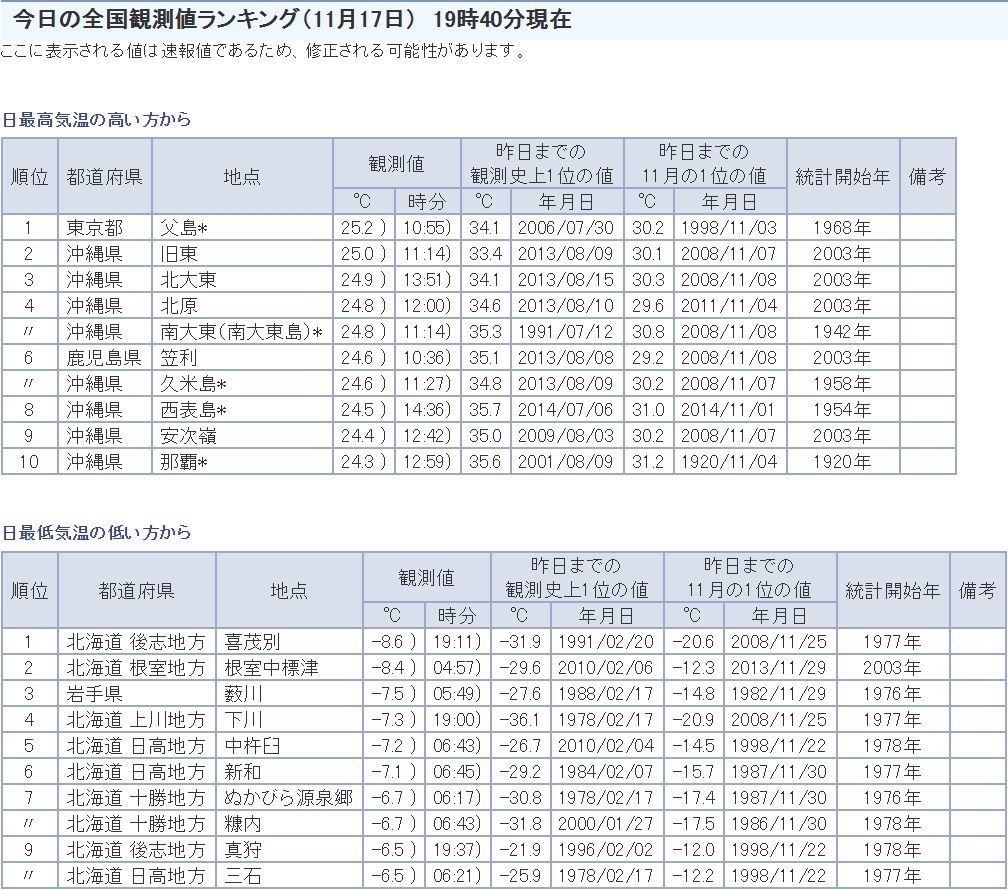The image size is (1008, 890).
Task: Select the 真狩 station name
Action: [243, 850]
